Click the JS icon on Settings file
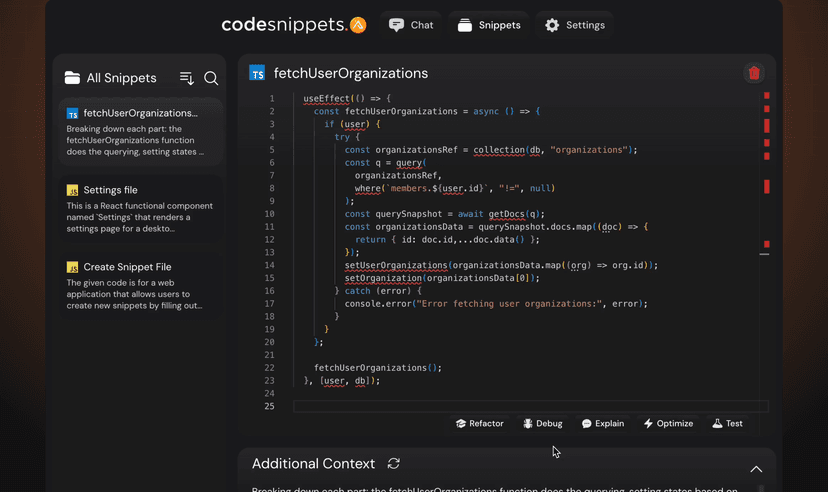Image resolution: width=828 pixels, height=492 pixels. 72,190
